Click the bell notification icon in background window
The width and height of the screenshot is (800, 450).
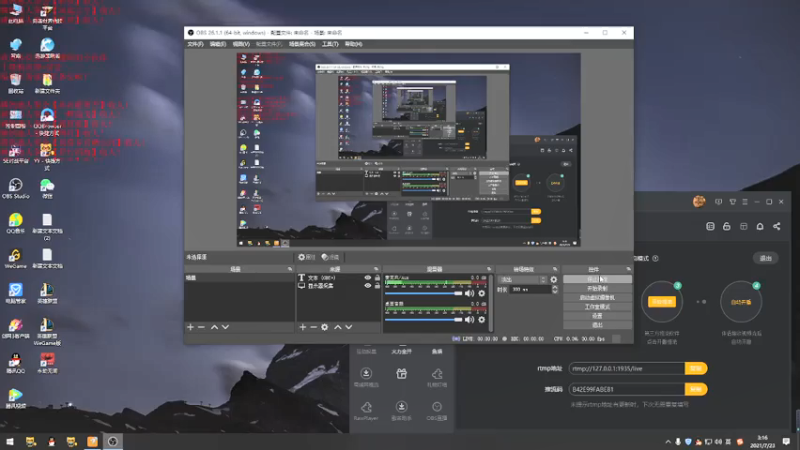760,226
